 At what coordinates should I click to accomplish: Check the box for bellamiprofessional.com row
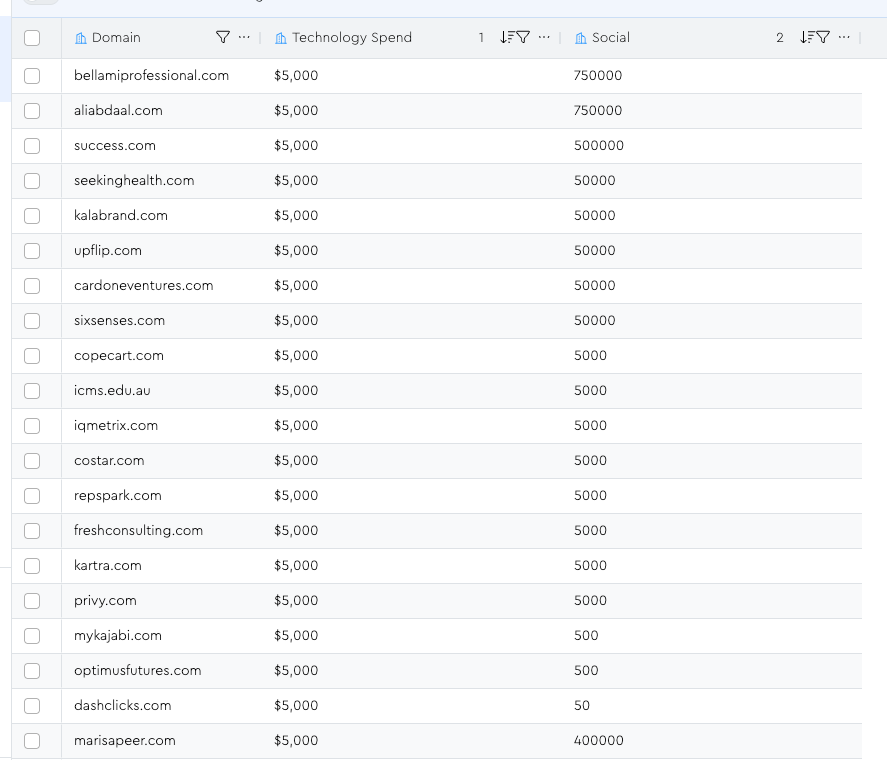32,76
